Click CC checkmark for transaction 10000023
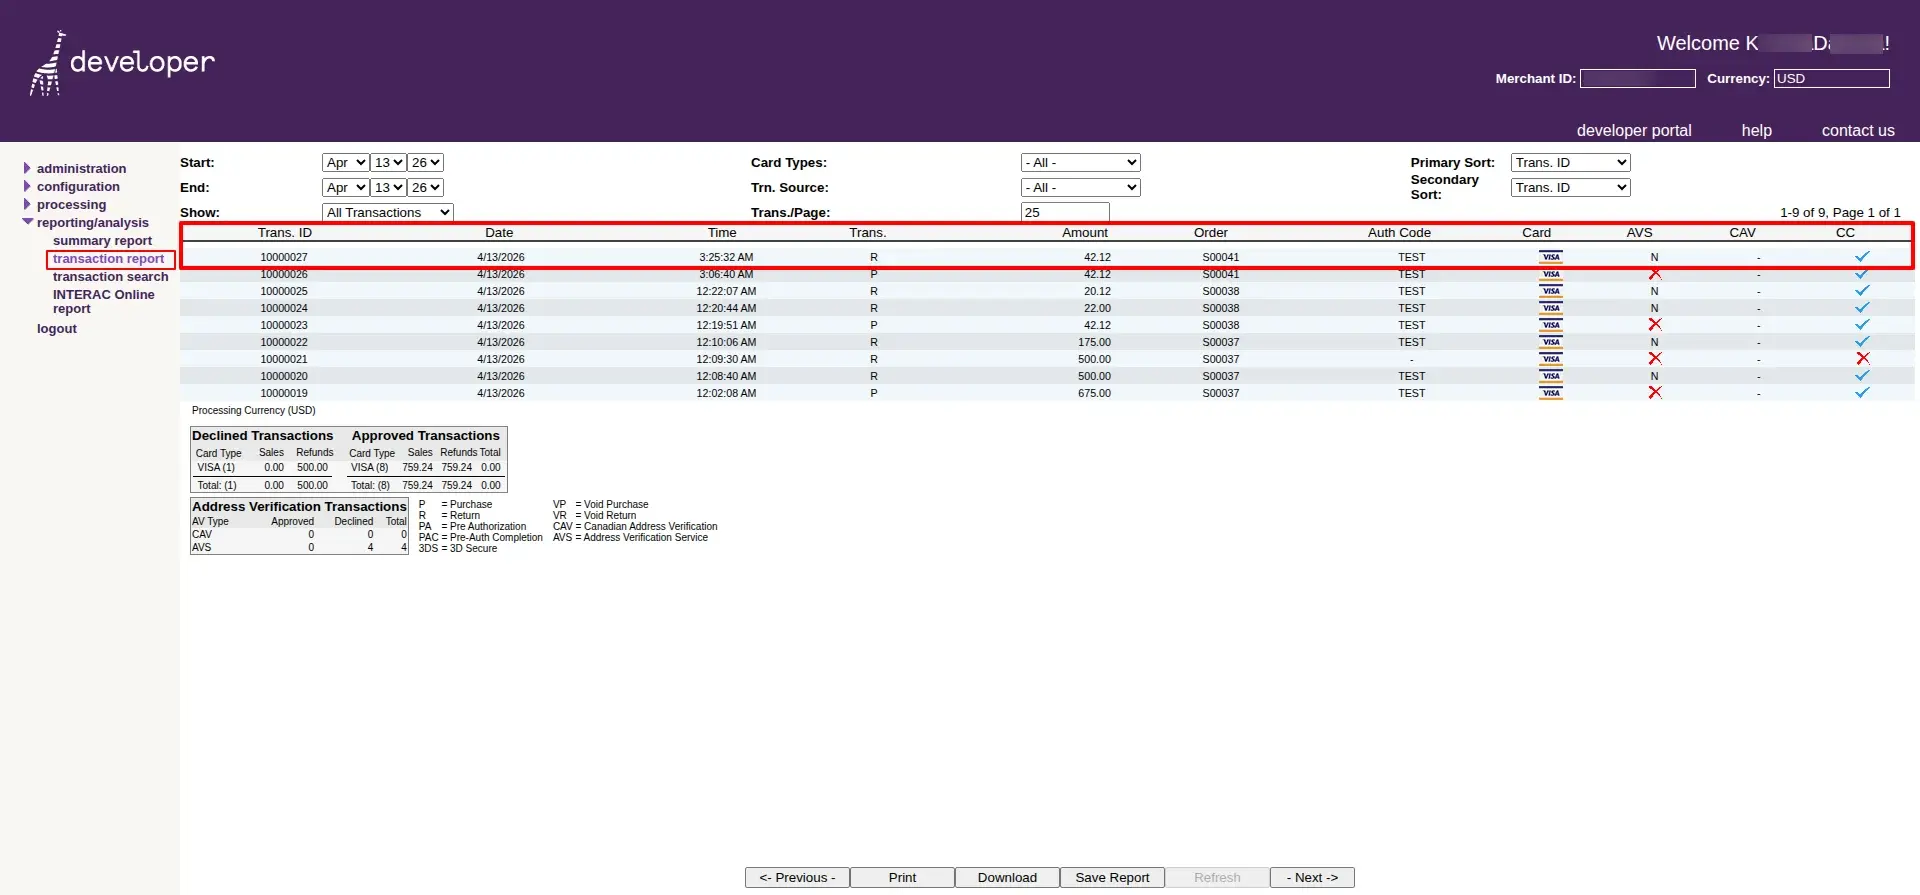The image size is (1920, 895). tap(1862, 325)
